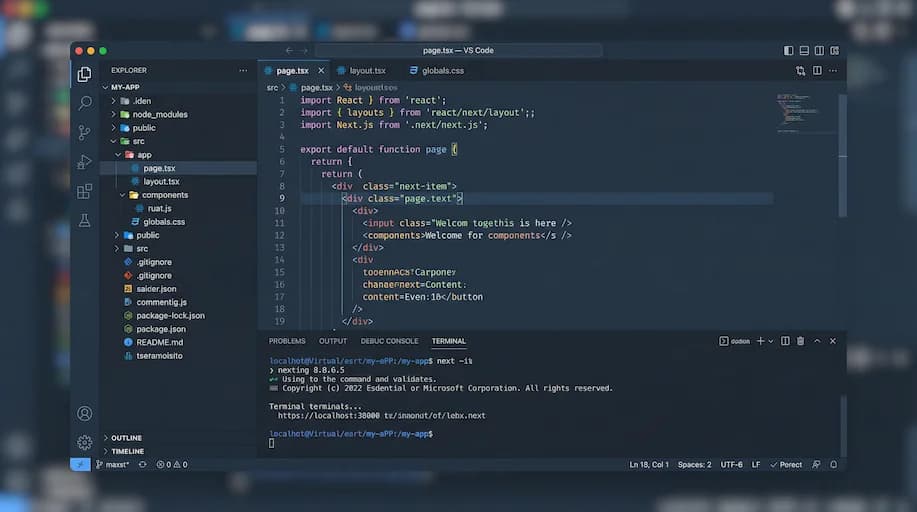Synchronize changes in the status bar
This screenshot has width=917, height=512.
pyautogui.click(x=143, y=465)
